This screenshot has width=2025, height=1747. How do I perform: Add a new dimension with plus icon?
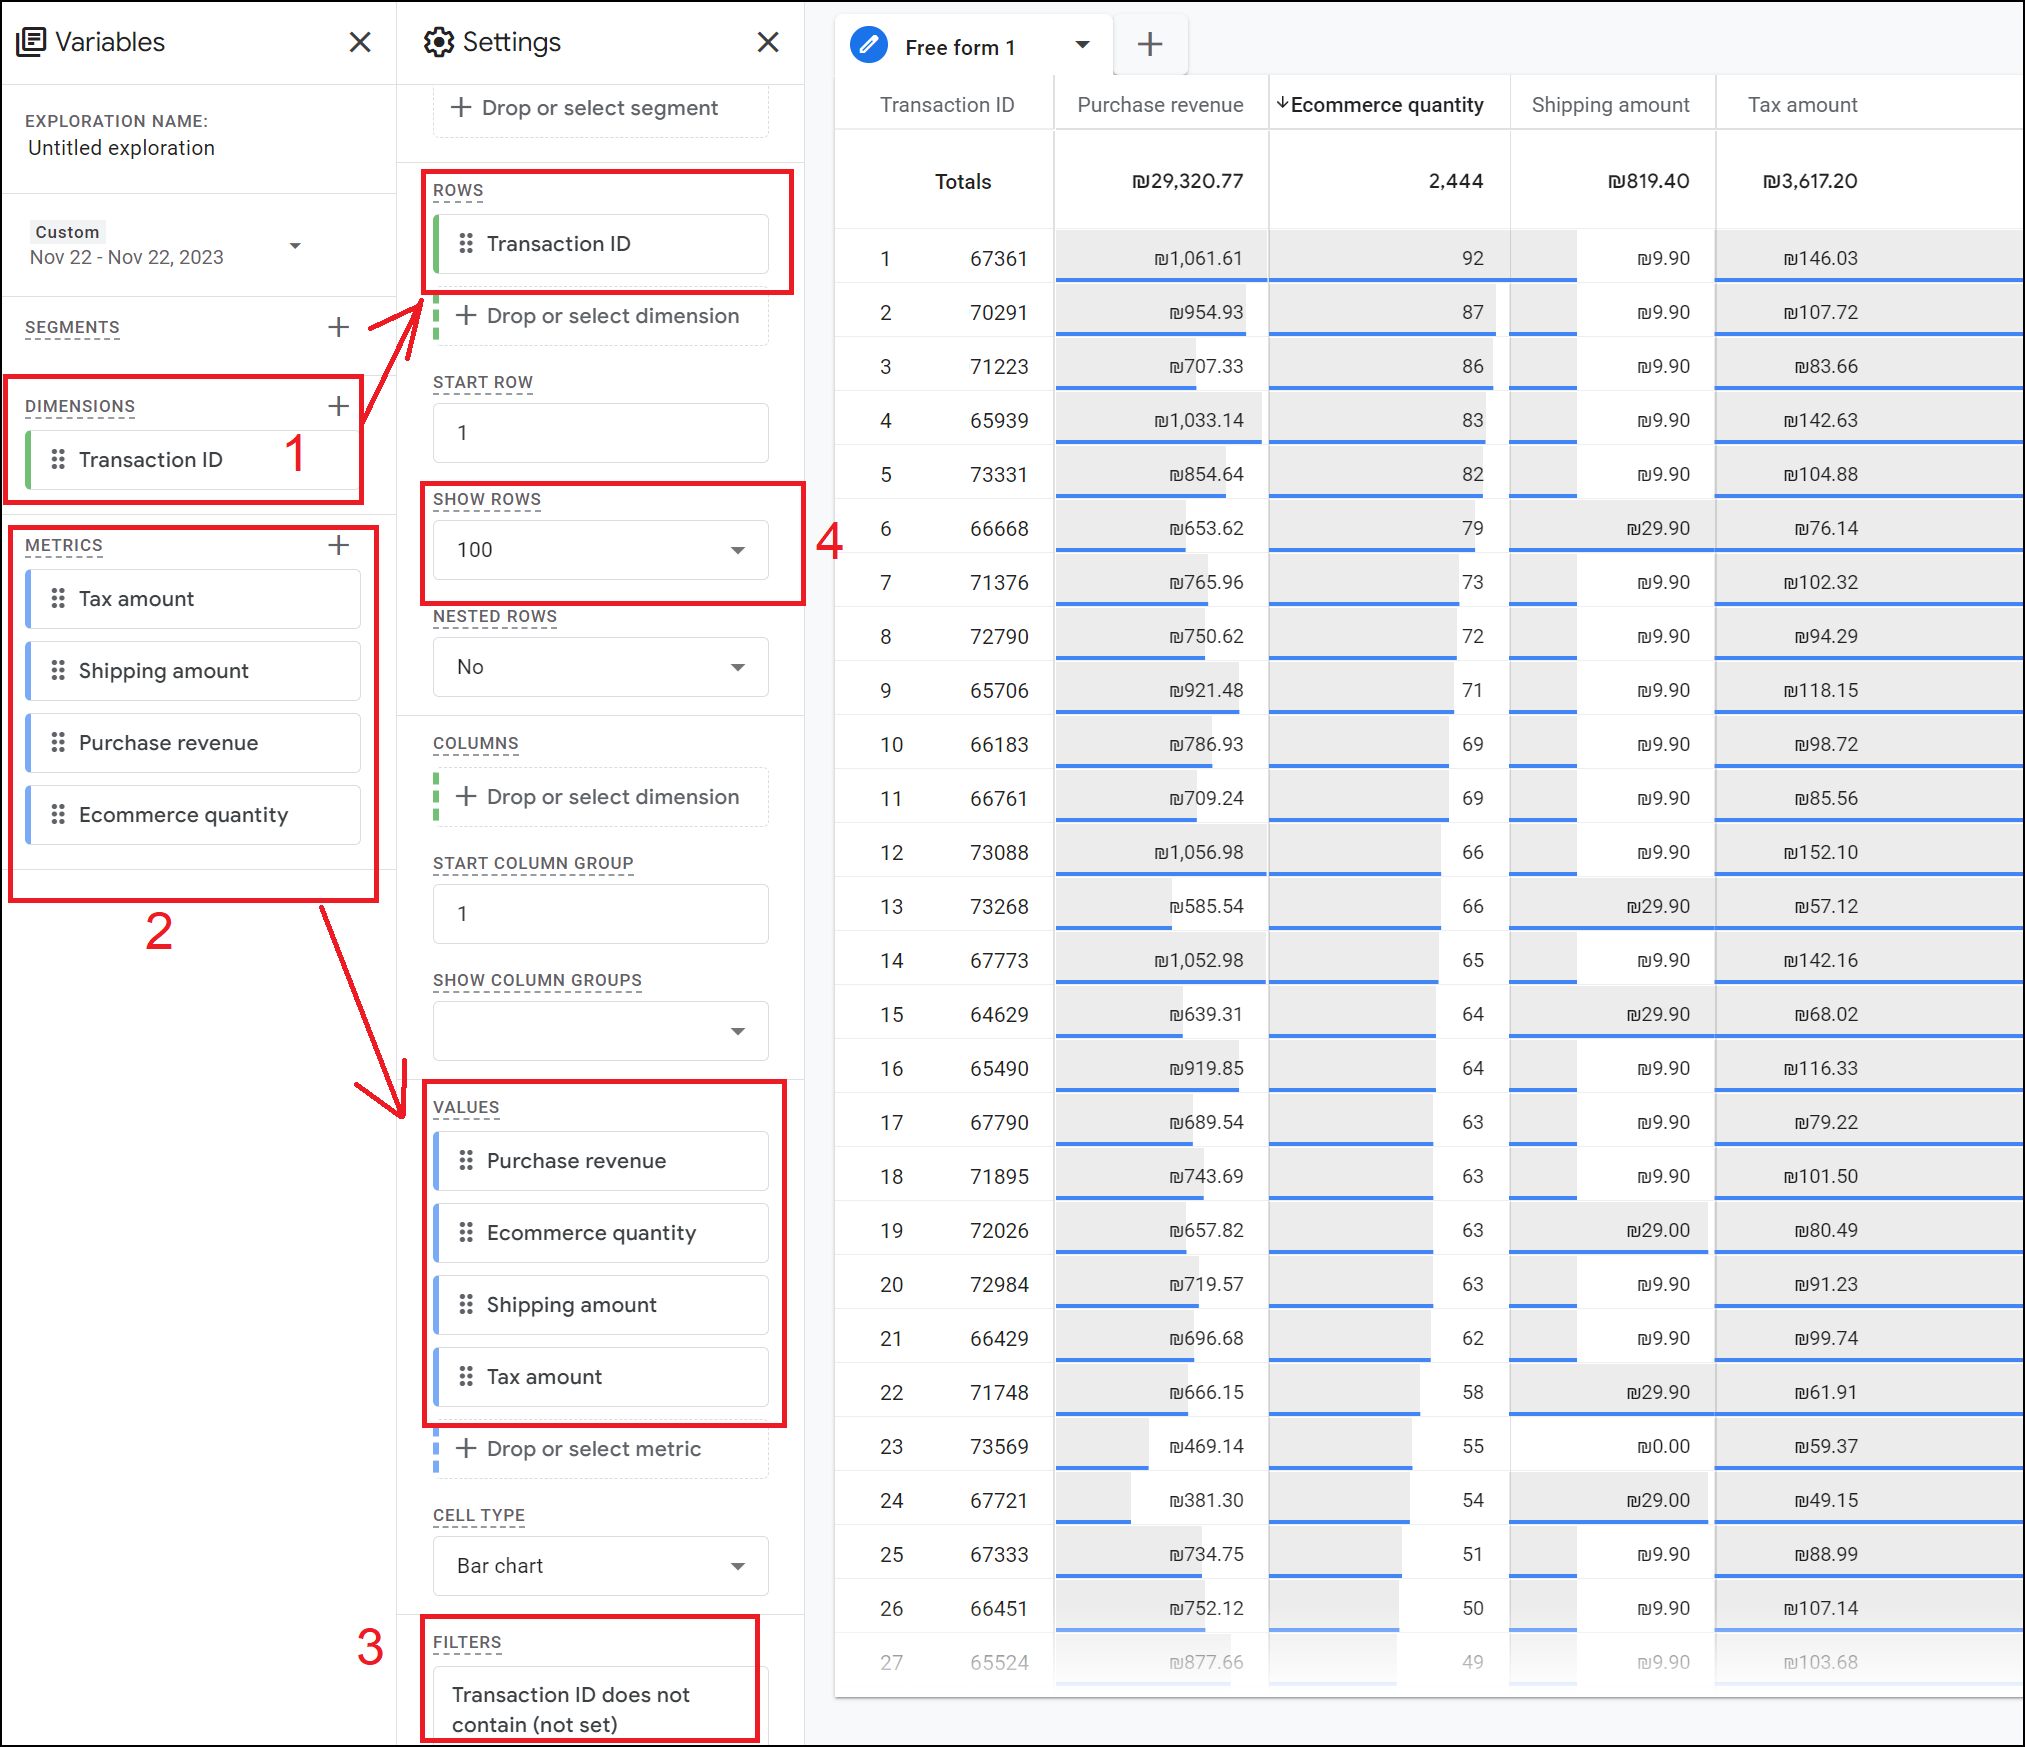338,406
